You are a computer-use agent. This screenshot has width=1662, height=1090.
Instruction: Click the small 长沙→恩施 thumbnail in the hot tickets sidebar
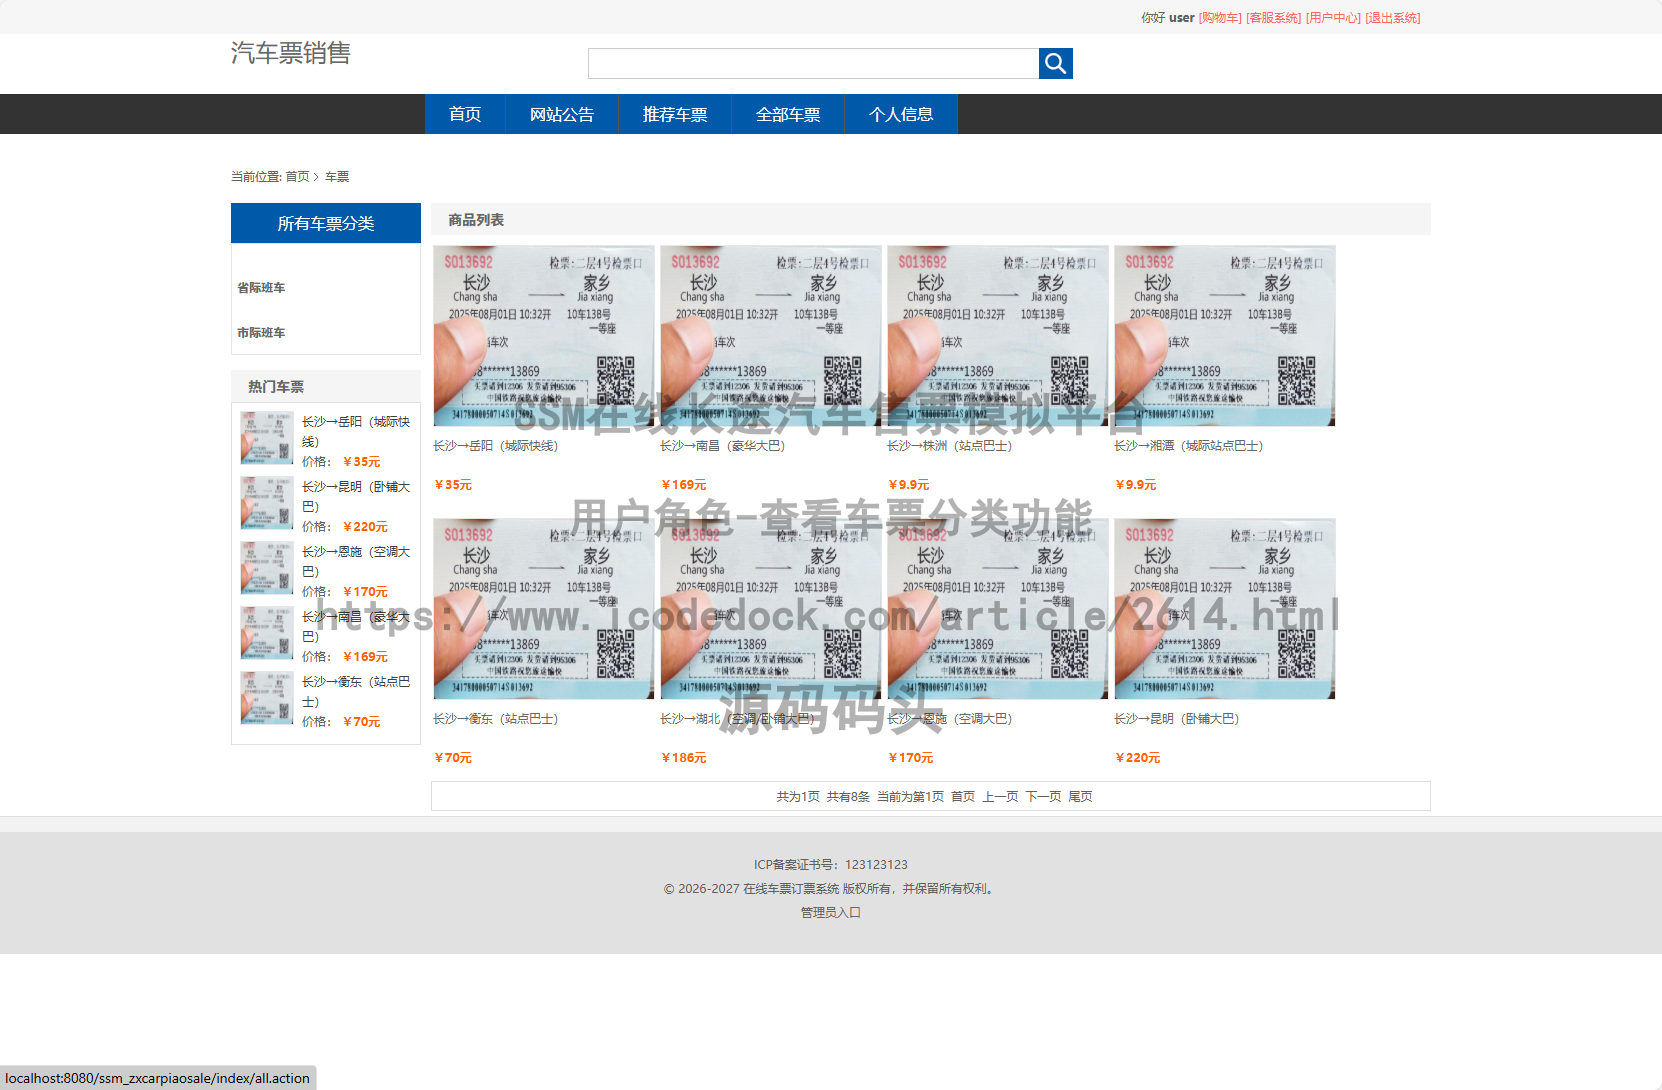click(266, 568)
